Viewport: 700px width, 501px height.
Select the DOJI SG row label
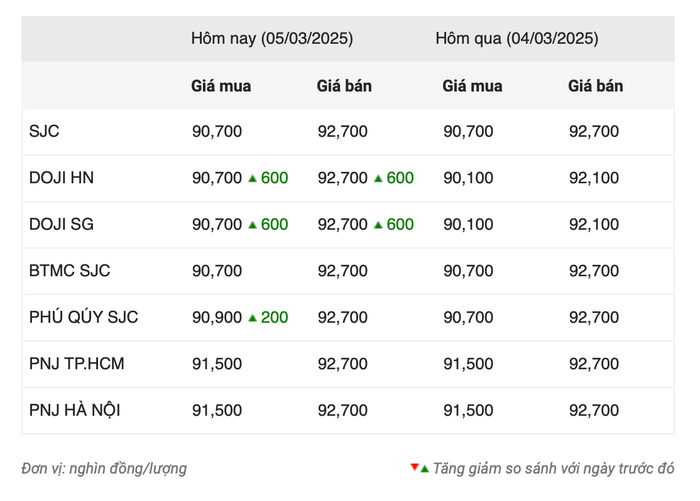click(62, 224)
